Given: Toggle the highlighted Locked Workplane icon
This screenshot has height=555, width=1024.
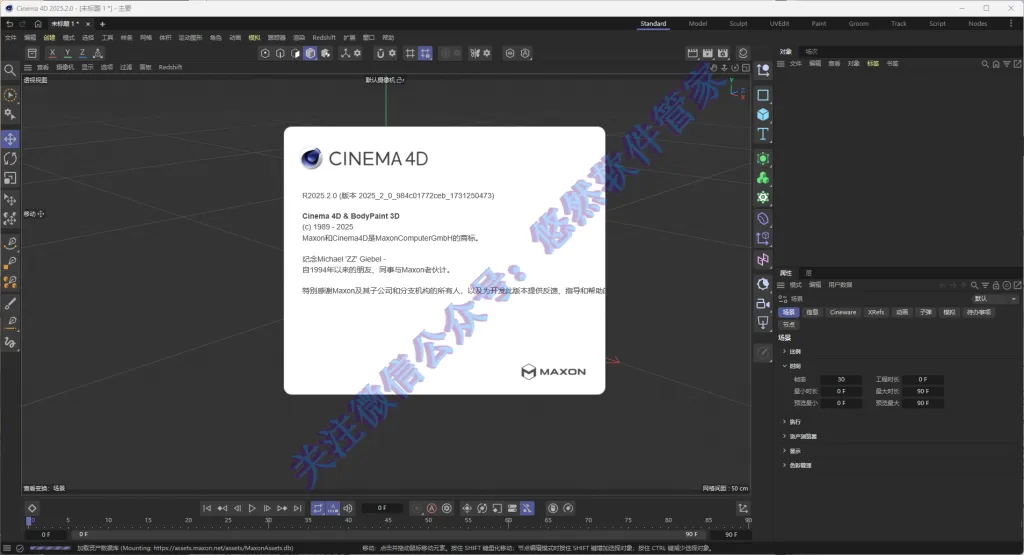Looking at the screenshot, I should pyautogui.click(x=425, y=53).
